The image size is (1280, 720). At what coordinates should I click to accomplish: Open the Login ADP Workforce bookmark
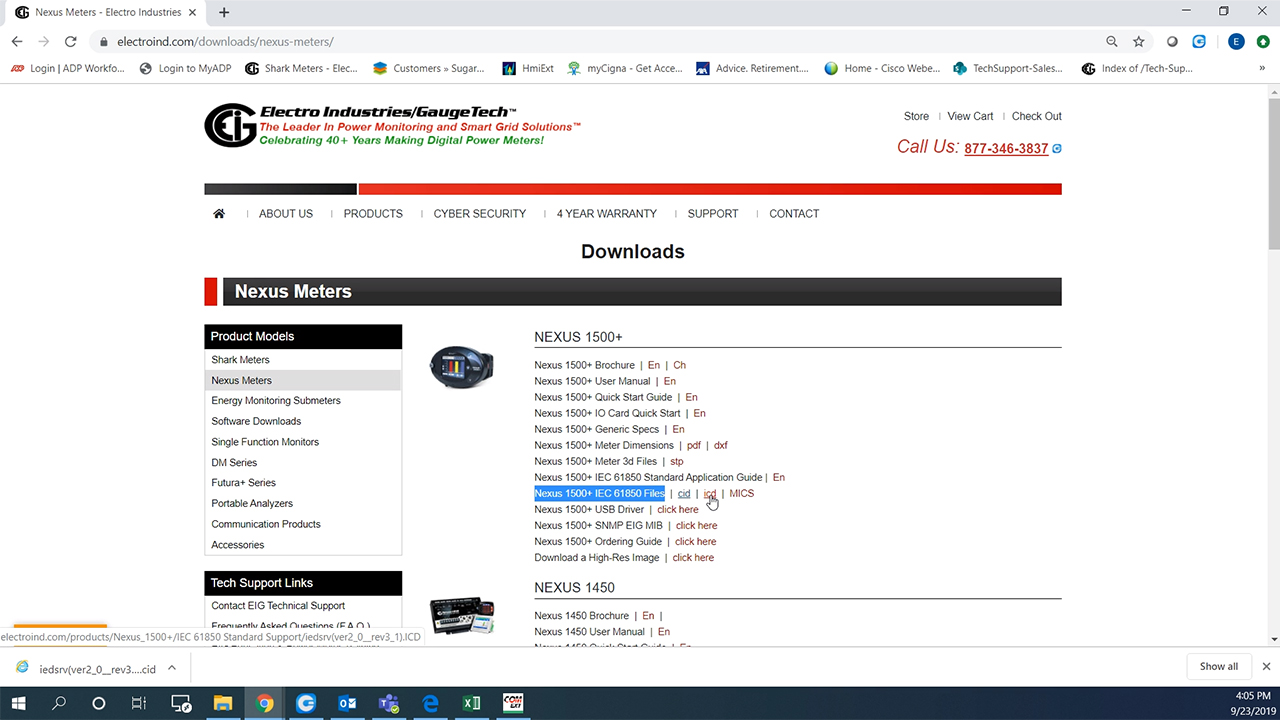68,68
